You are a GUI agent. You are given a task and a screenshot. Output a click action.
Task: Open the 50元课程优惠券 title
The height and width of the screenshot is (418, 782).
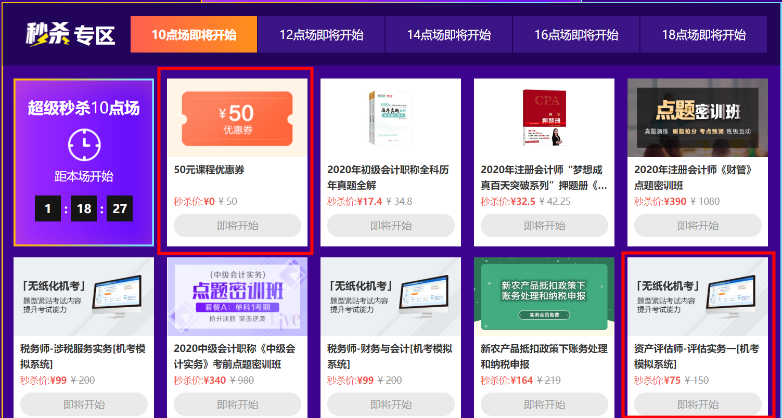tap(209, 170)
